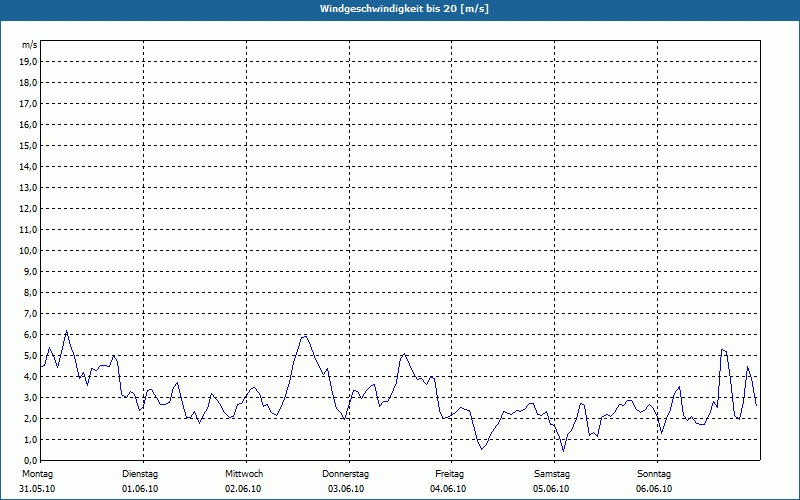Select the 13,0 axis label
800x500 pixels.
pos(29,187)
